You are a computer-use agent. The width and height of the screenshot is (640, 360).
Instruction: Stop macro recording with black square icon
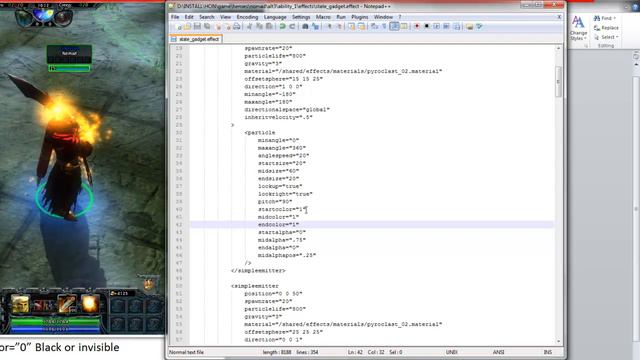click(427, 27)
